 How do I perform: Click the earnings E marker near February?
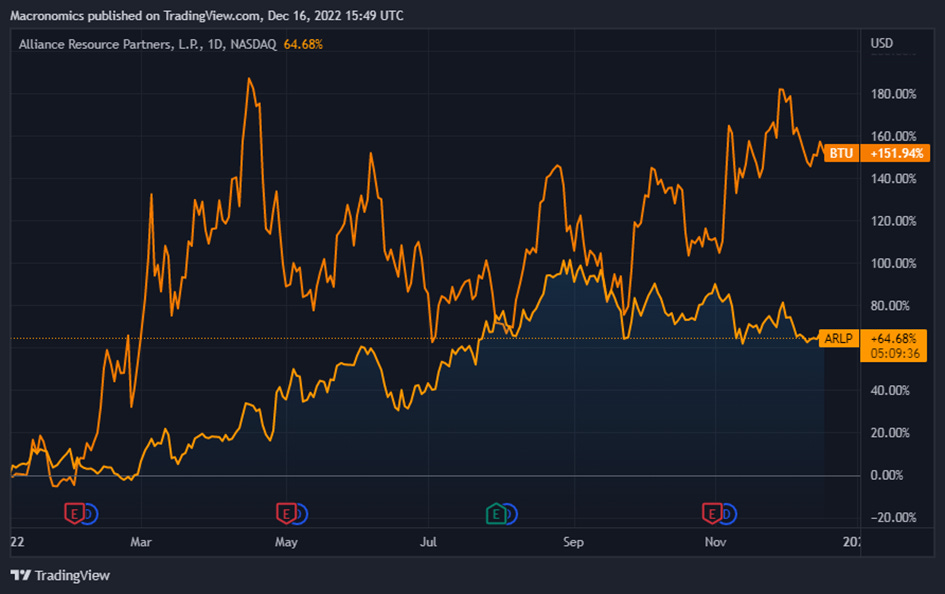(74, 513)
